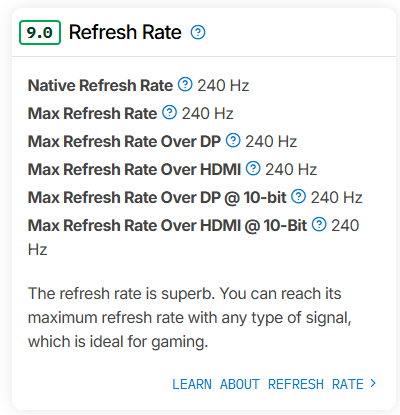Click the 9.0 score badge
The image size is (400, 415).
point(40,32)
